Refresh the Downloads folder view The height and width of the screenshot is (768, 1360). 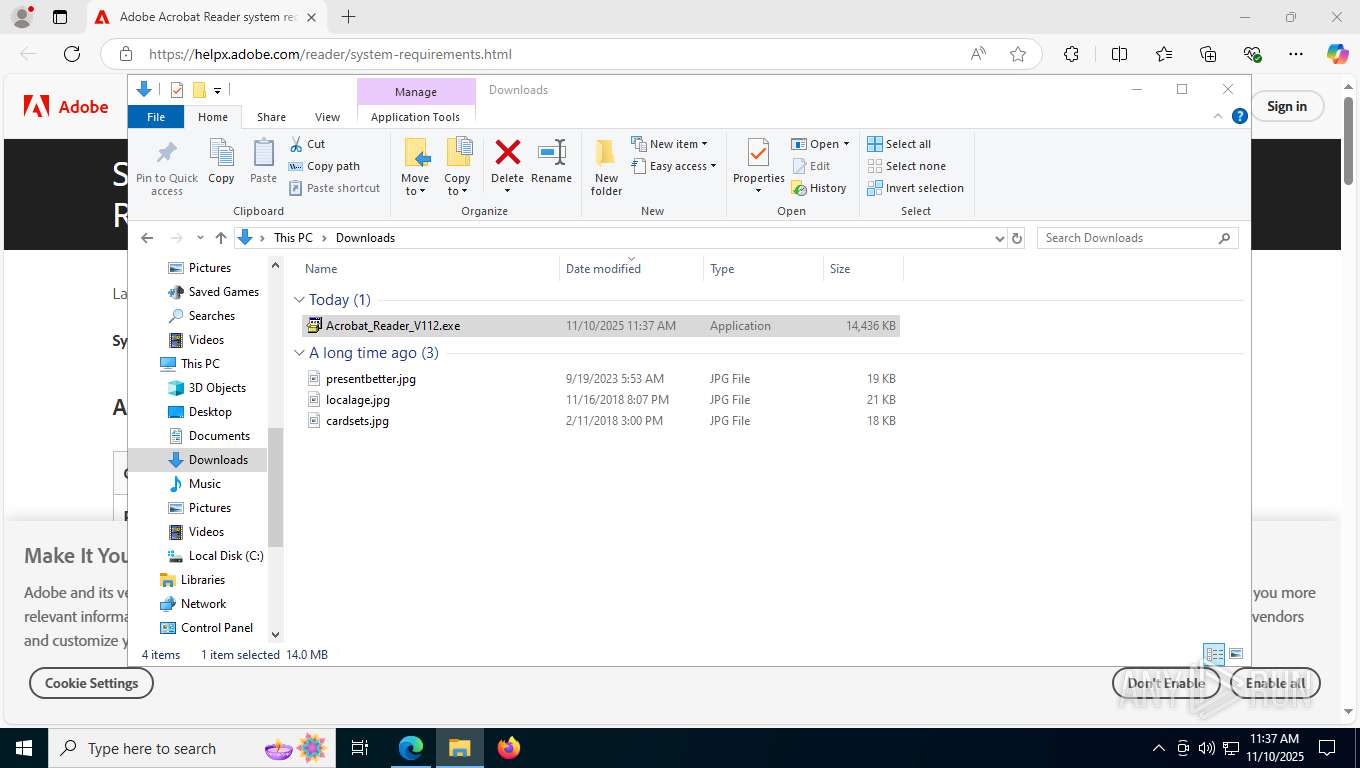click(x=1017, y=238)
